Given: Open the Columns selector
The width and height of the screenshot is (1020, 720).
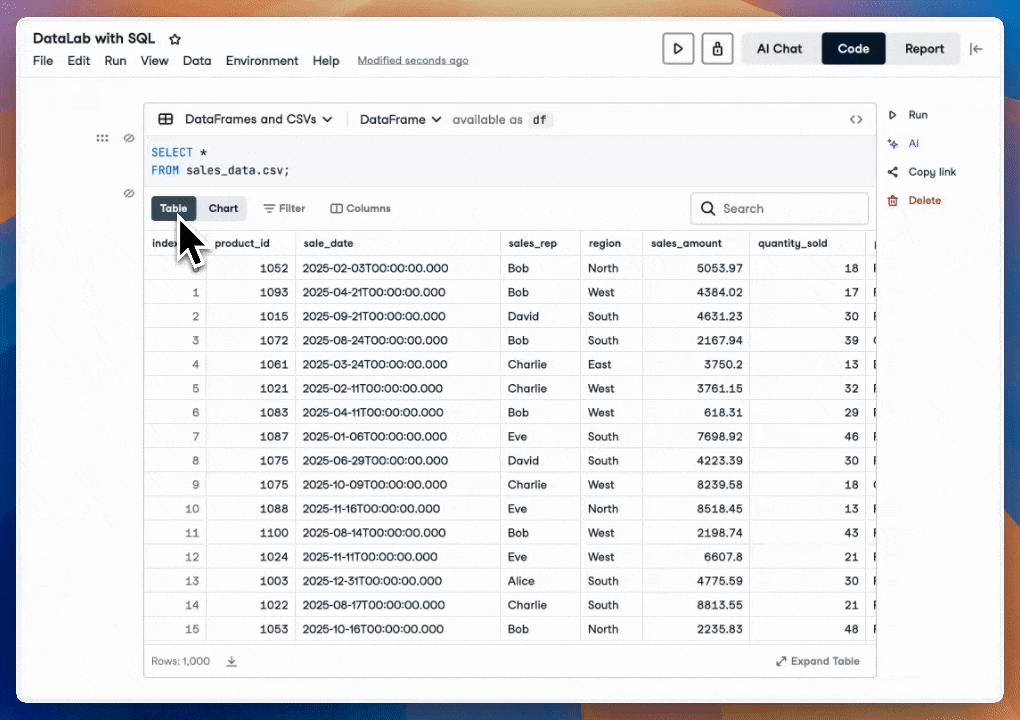Looking at the screenshot, I should (x=360, y=208).
